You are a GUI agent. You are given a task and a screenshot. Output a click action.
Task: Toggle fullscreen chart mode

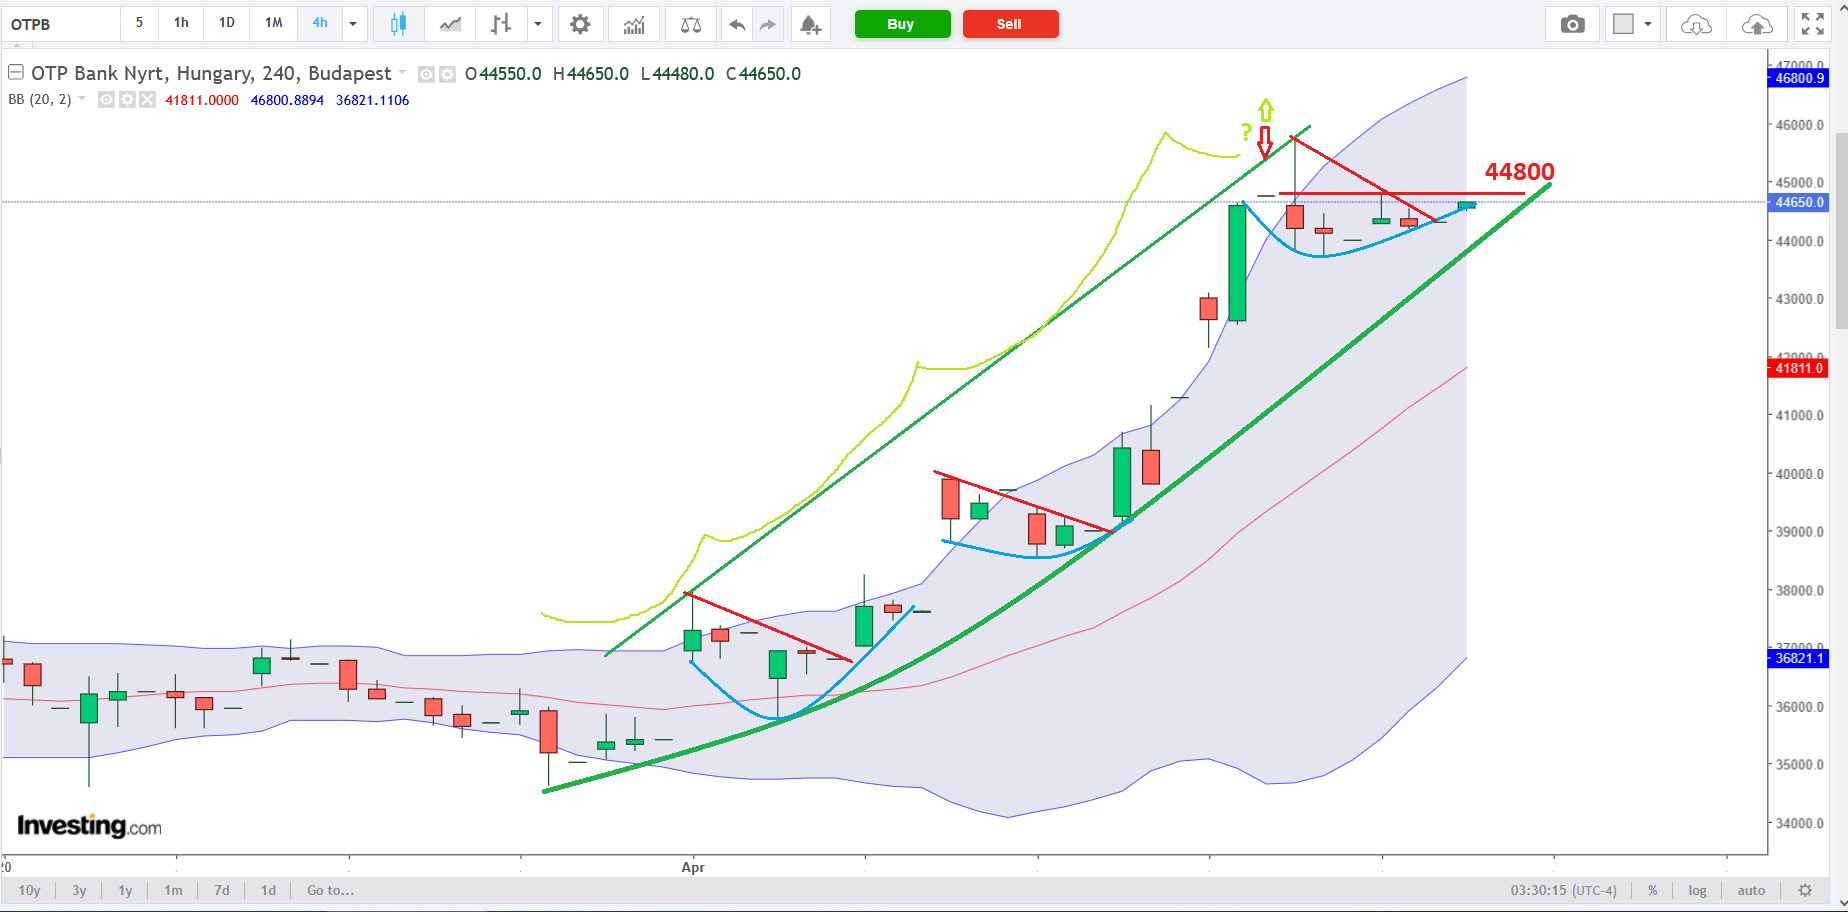(1813, 24)
